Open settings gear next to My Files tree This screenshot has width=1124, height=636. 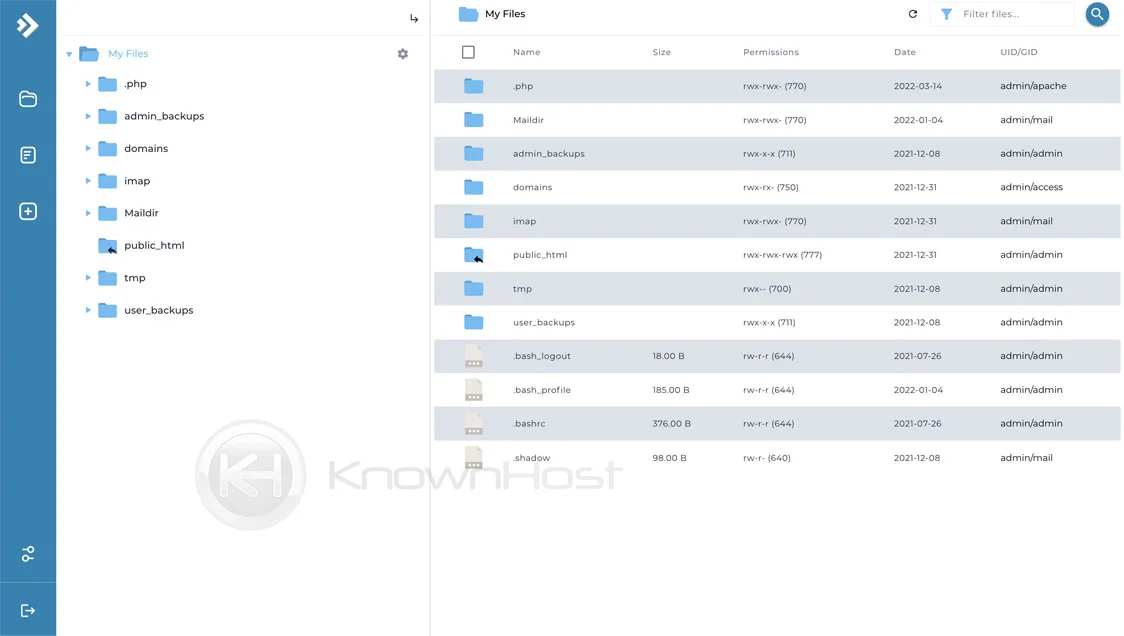point(402,53)
